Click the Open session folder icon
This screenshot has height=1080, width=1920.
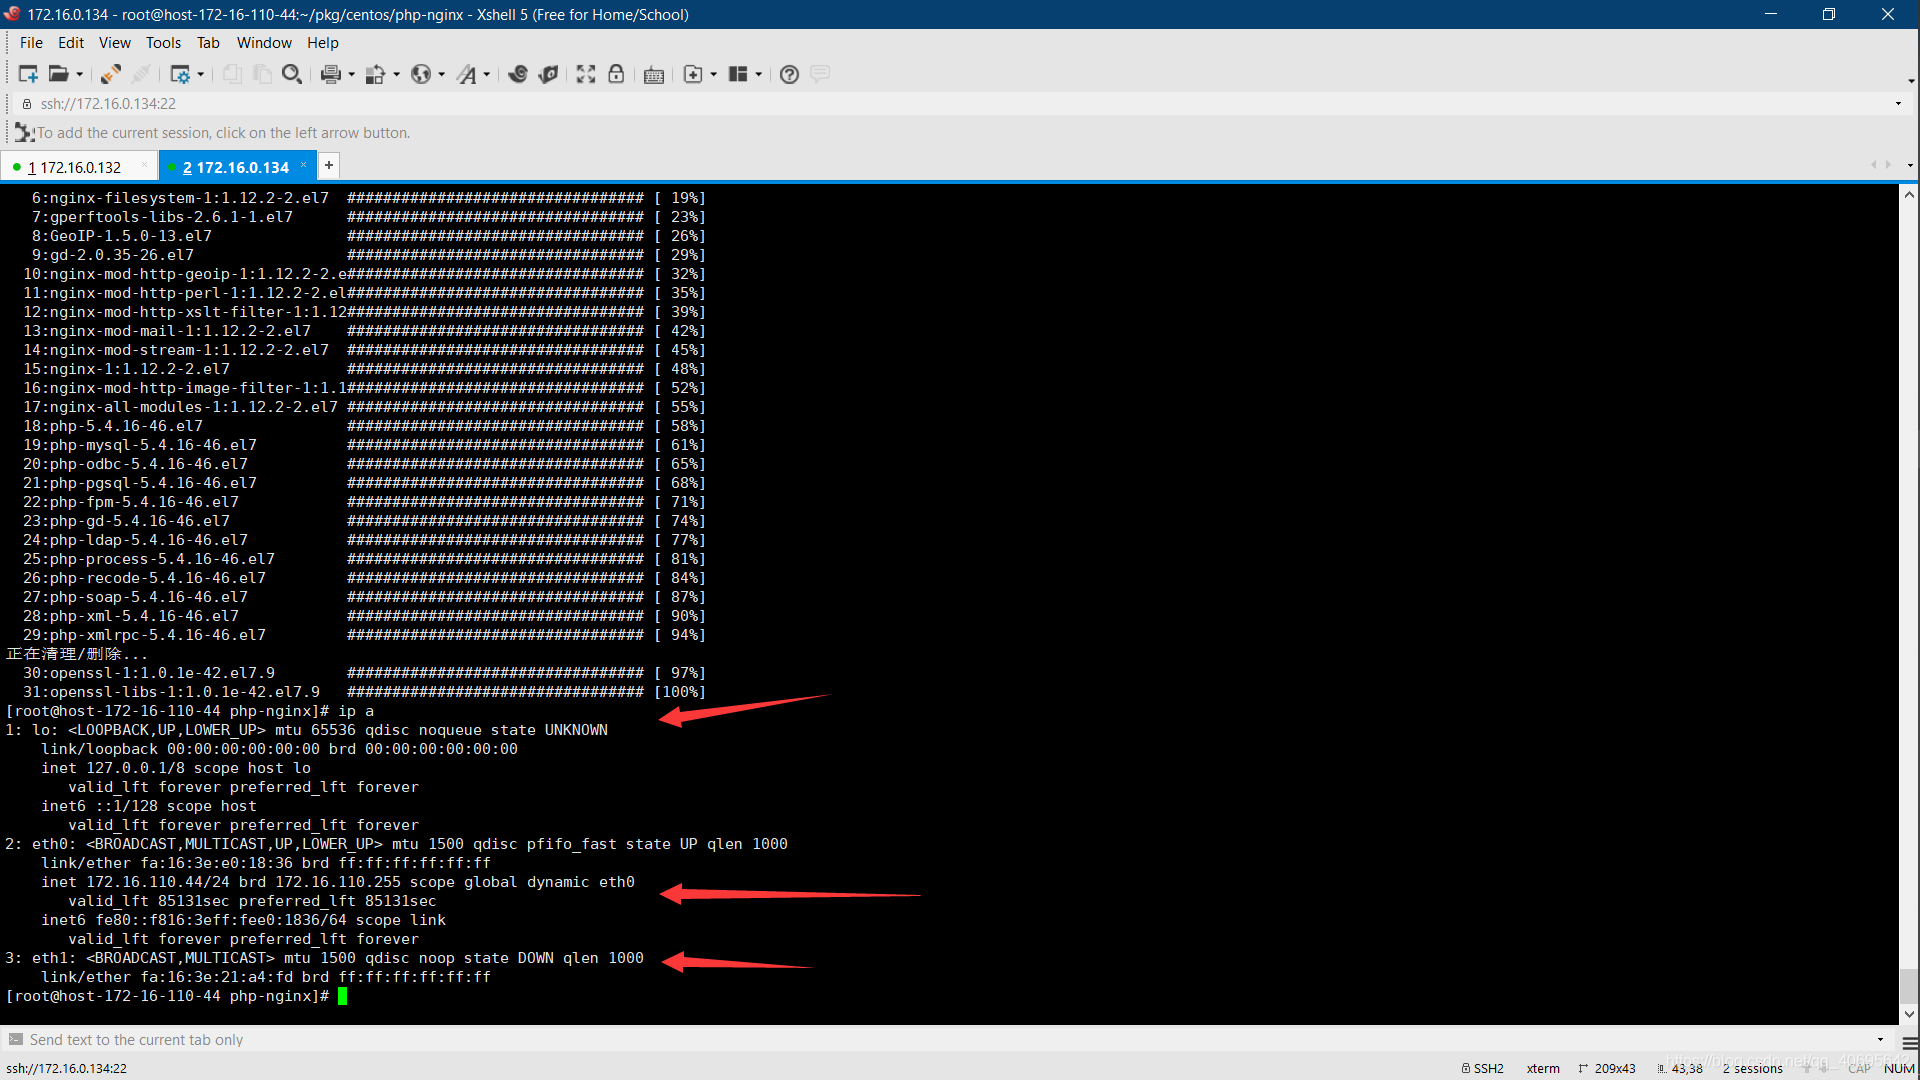pyautogui.click(x=59, y=74)
